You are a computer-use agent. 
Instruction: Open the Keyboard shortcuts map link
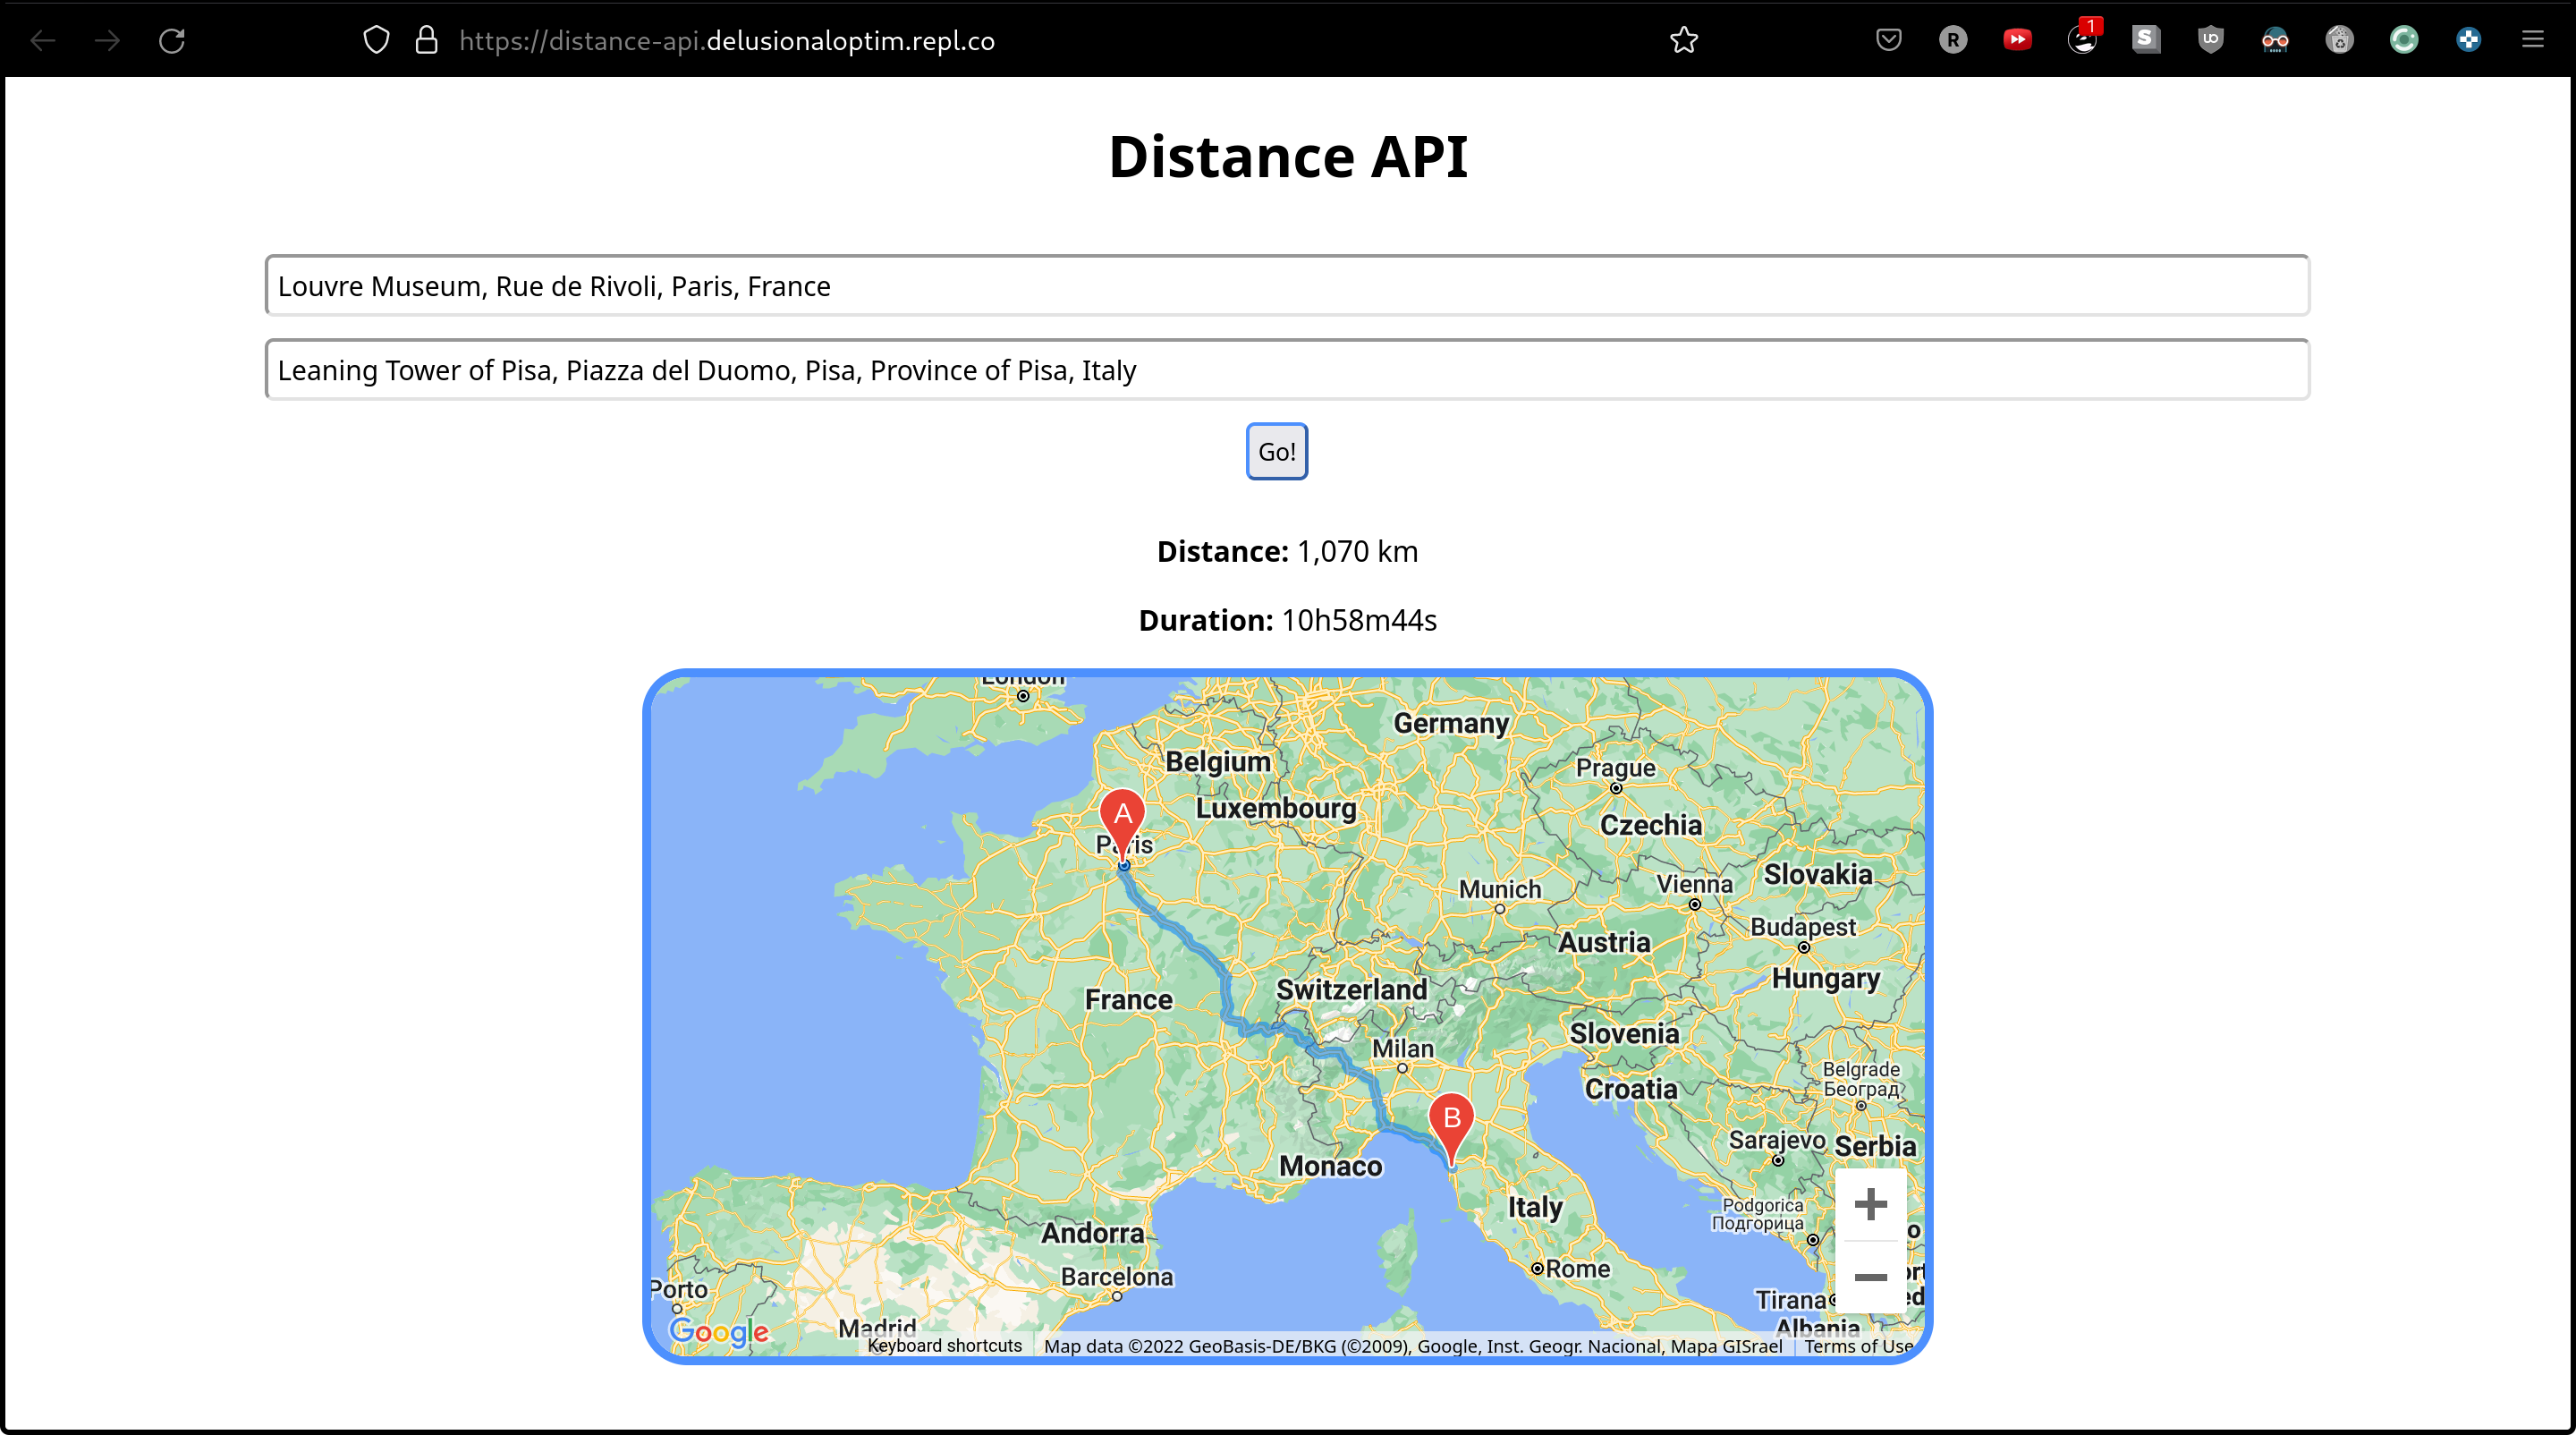944,1346
